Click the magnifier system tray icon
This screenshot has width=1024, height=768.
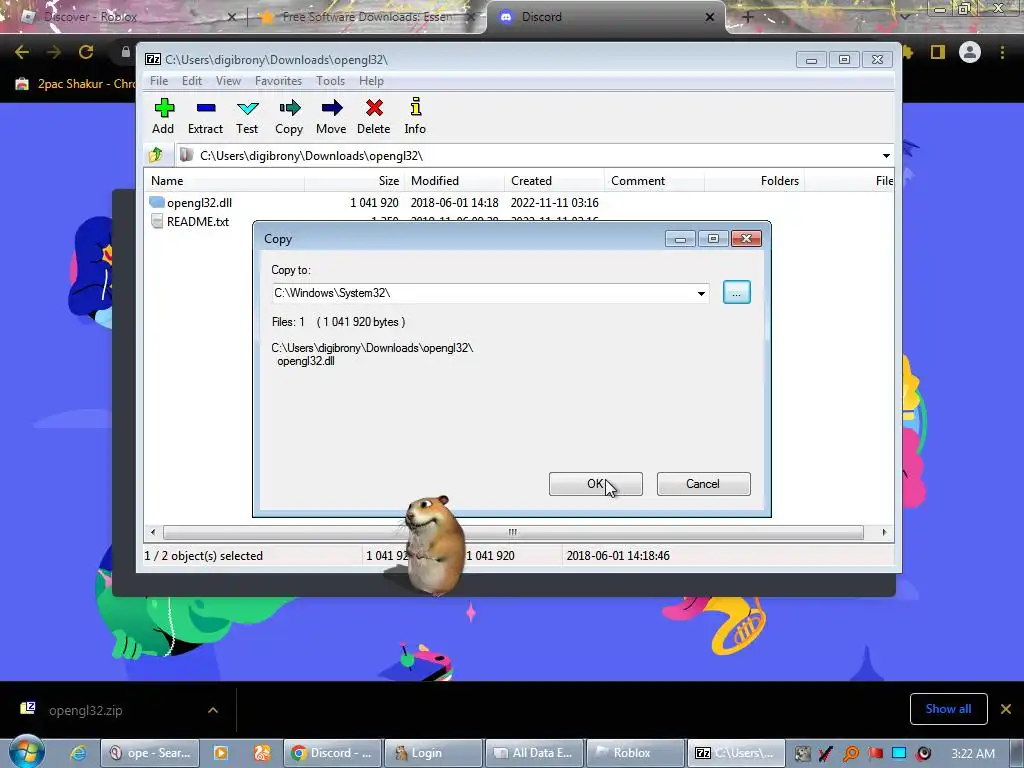pos(850,754)
